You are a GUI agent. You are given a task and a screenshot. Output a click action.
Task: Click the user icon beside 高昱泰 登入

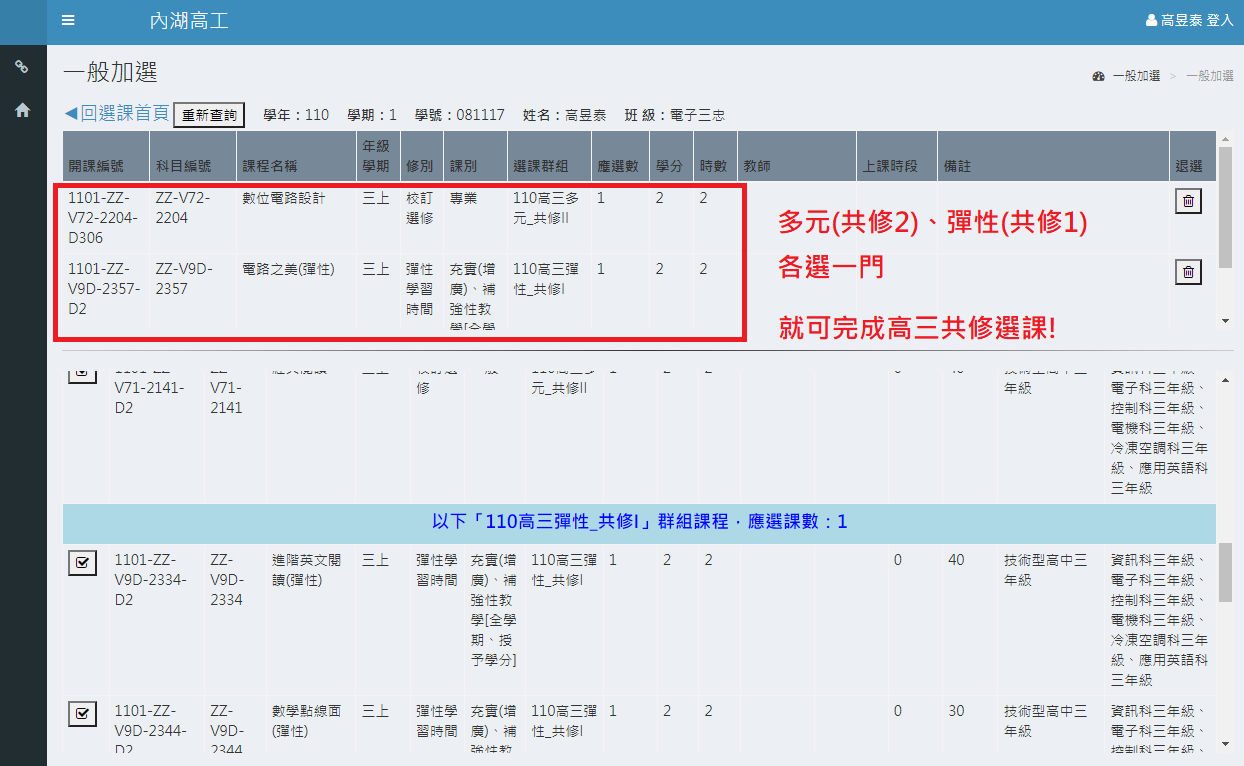1151,21
